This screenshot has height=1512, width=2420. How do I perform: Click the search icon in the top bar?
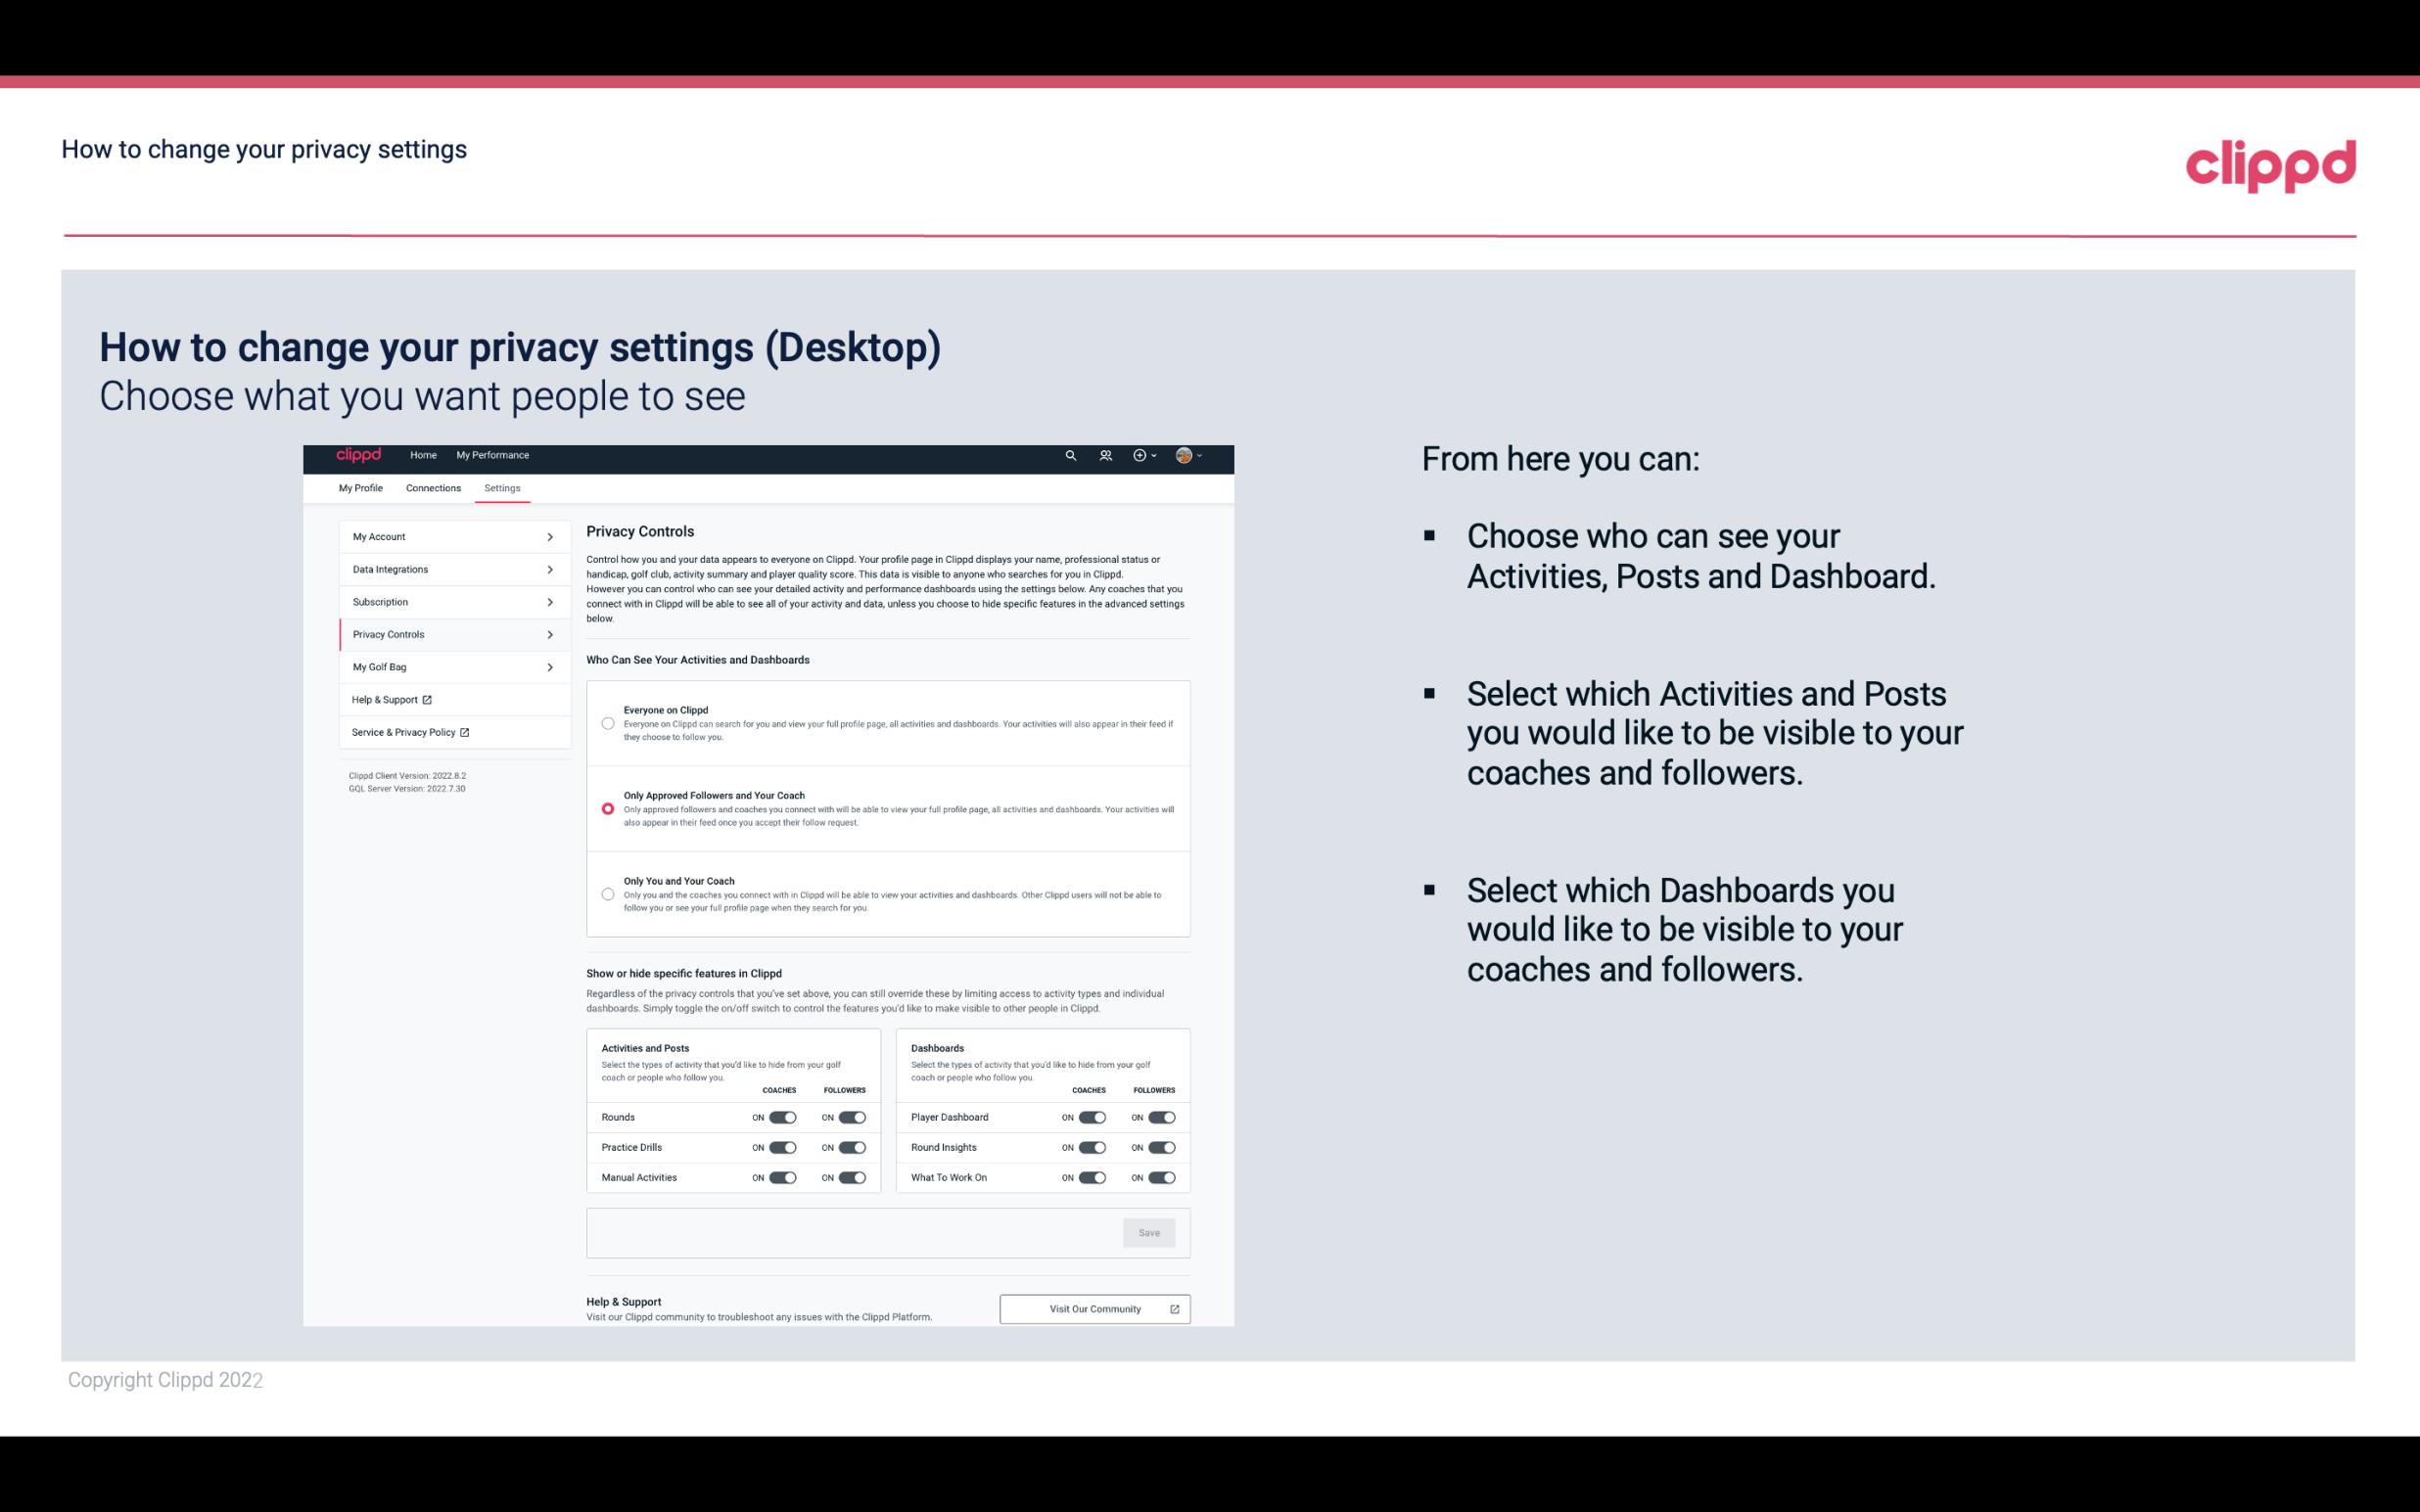(1070, 455)
